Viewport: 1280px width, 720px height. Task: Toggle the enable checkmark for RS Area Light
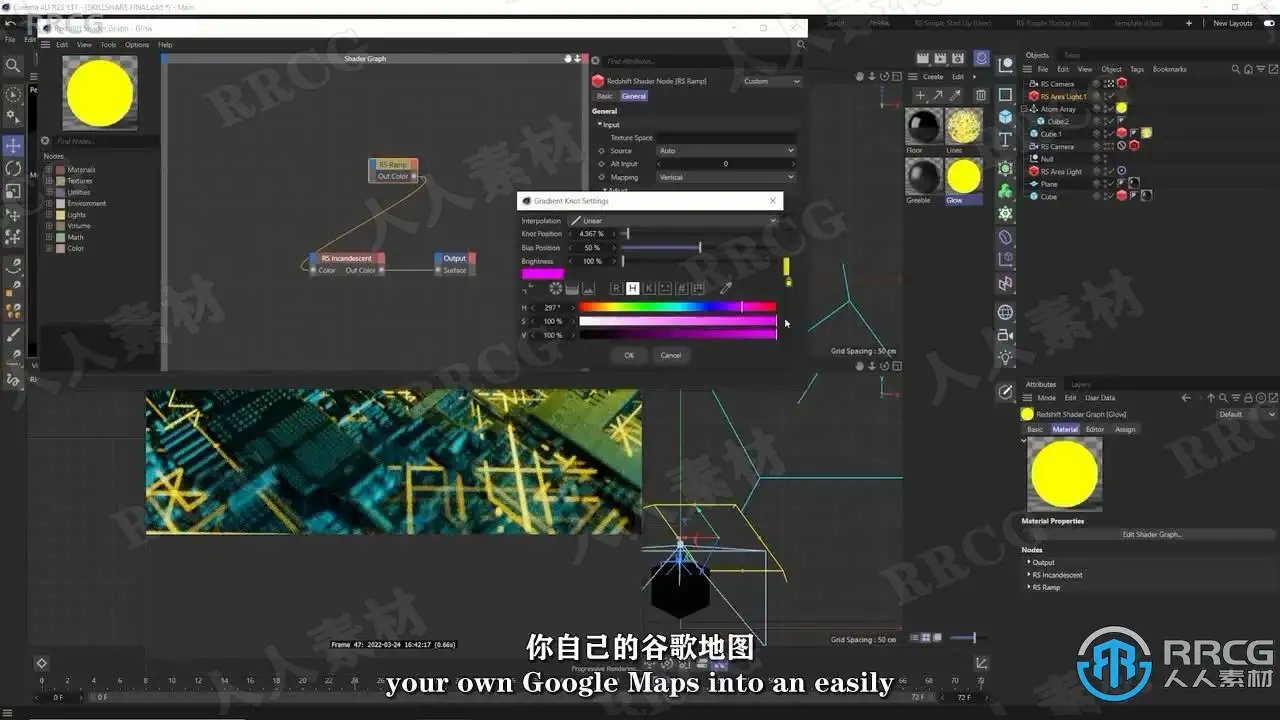[1109, 171]
